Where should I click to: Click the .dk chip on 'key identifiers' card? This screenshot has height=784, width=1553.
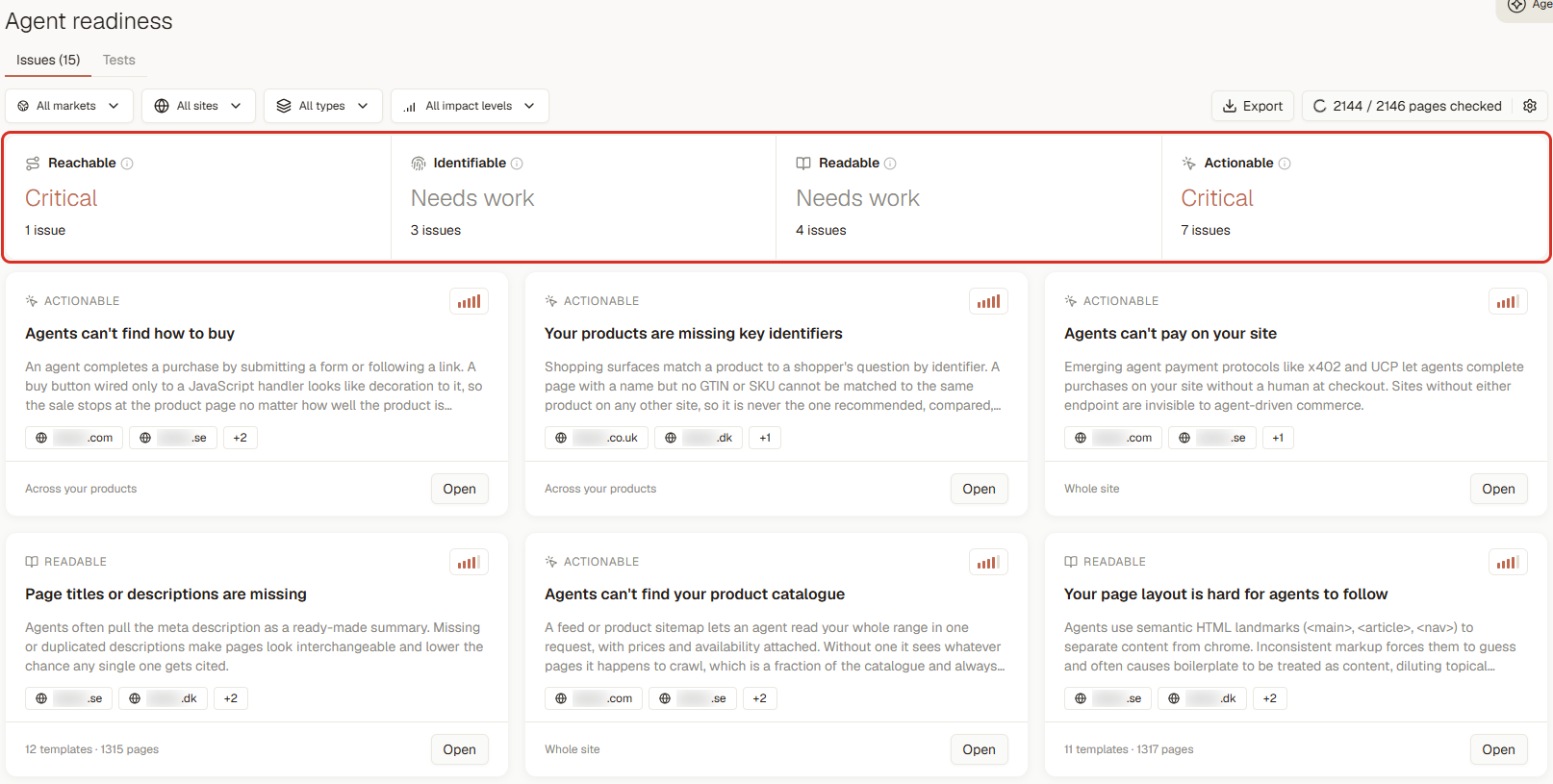pos(699,438)
